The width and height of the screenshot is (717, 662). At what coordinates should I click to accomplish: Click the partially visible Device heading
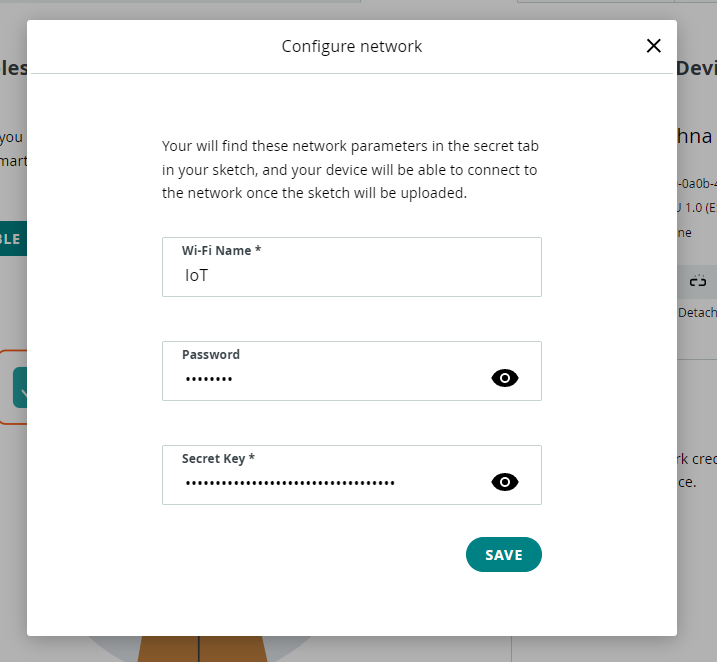[x=697, y=68]
